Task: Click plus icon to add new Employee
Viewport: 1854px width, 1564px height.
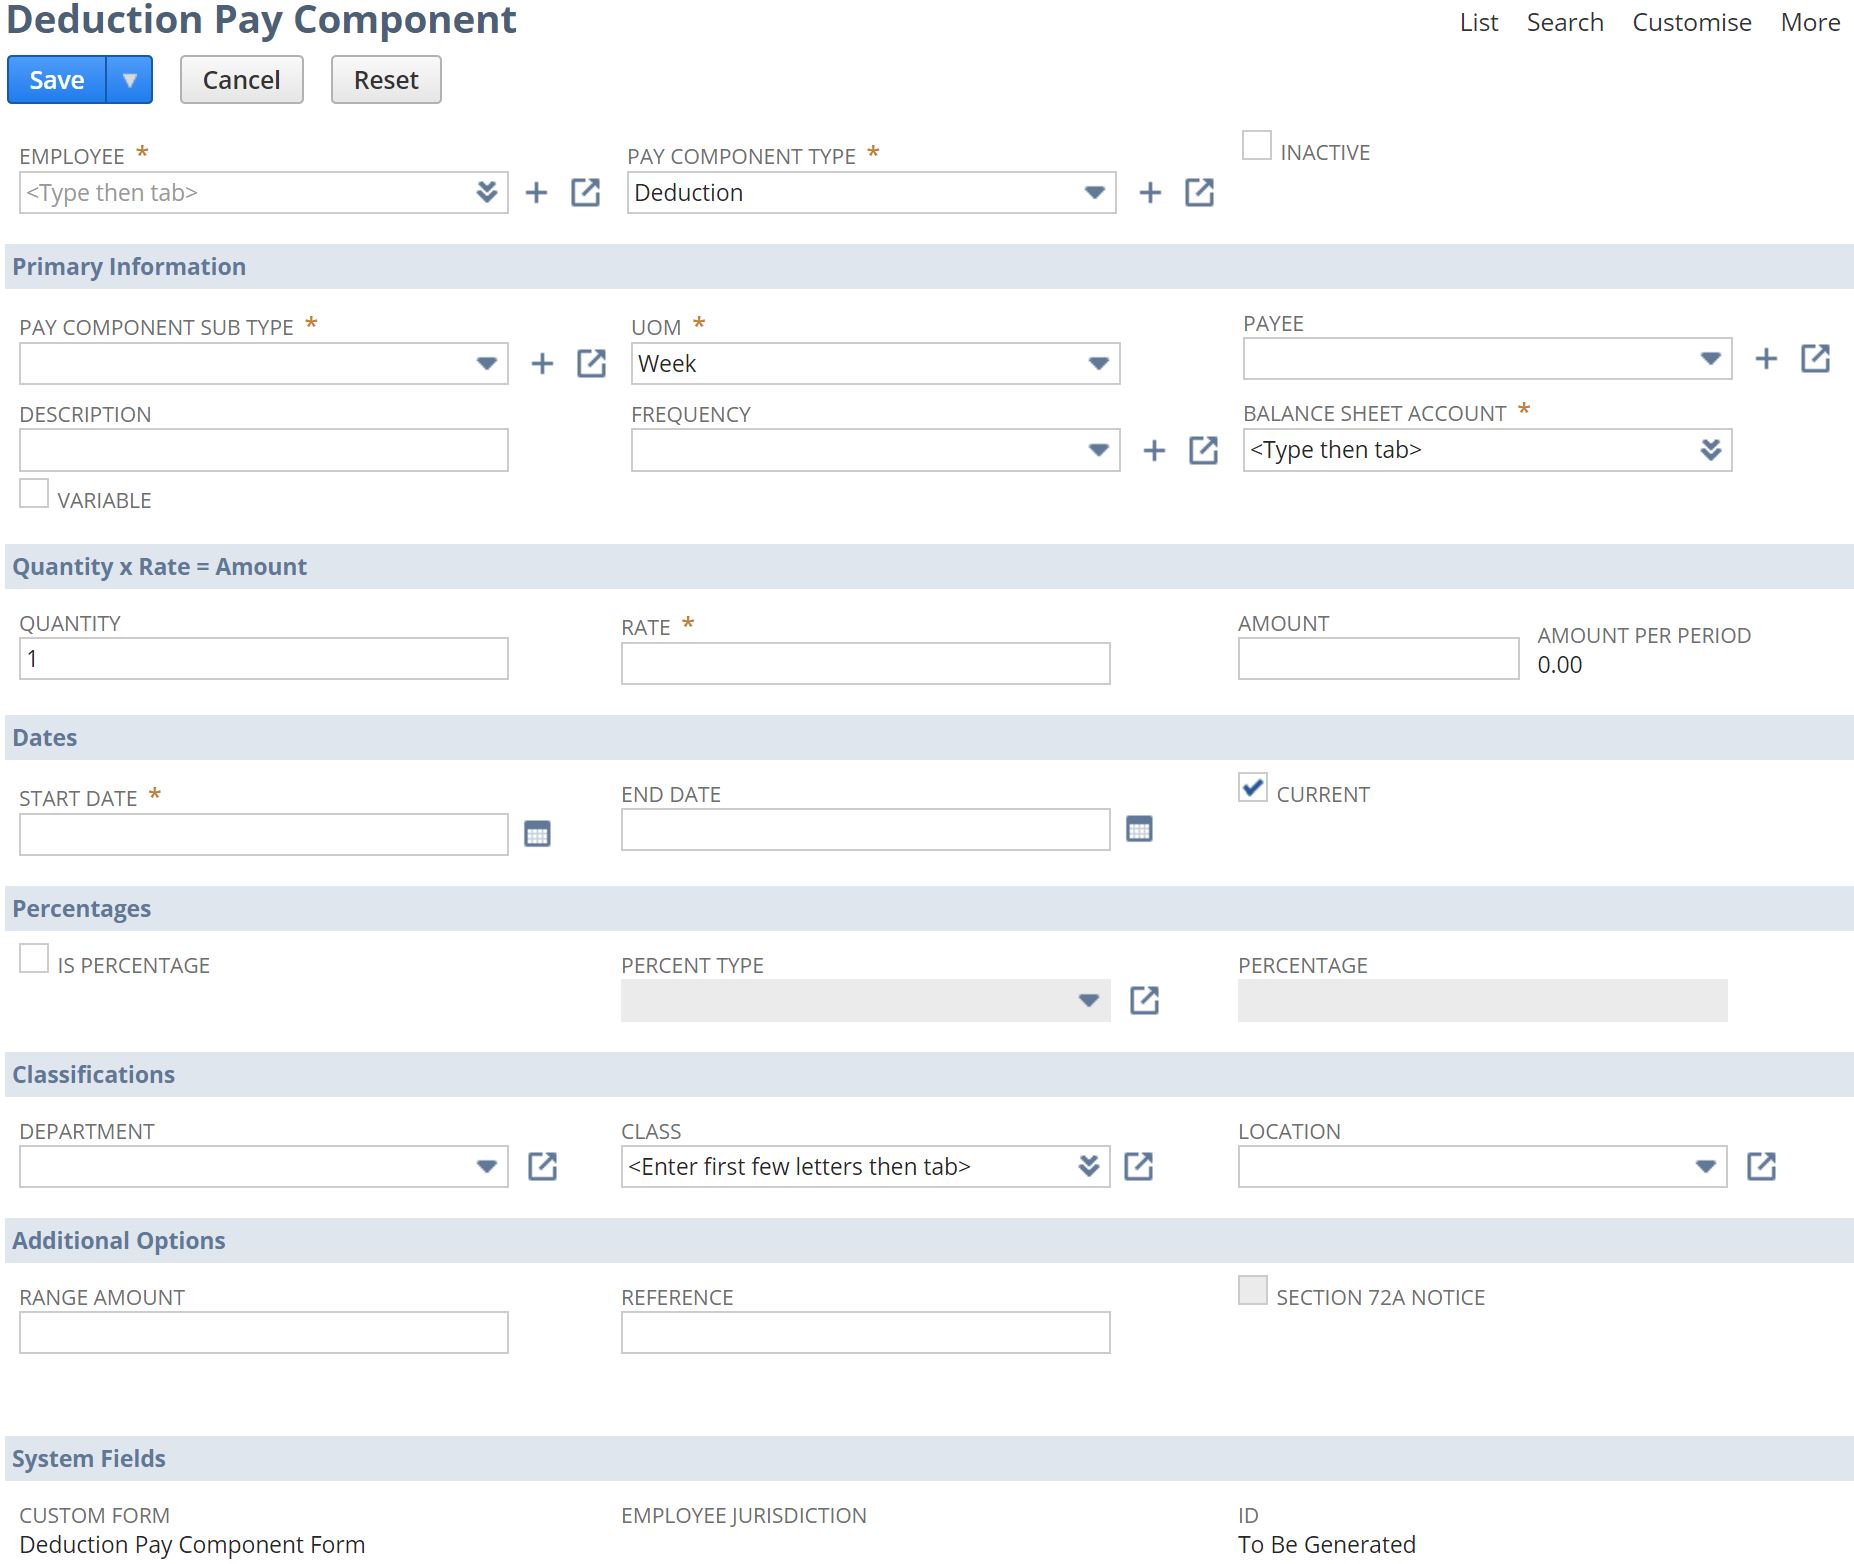Action: (538, 192)
